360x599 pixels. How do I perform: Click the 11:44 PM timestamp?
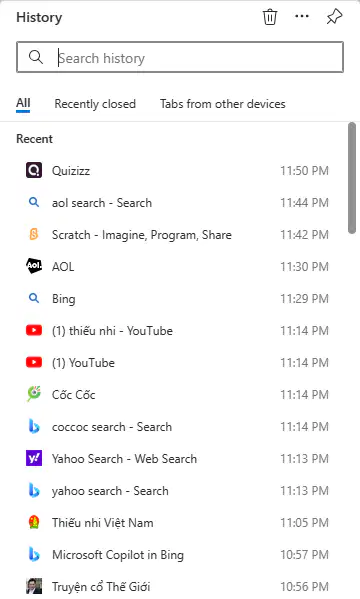coord(304,202)
